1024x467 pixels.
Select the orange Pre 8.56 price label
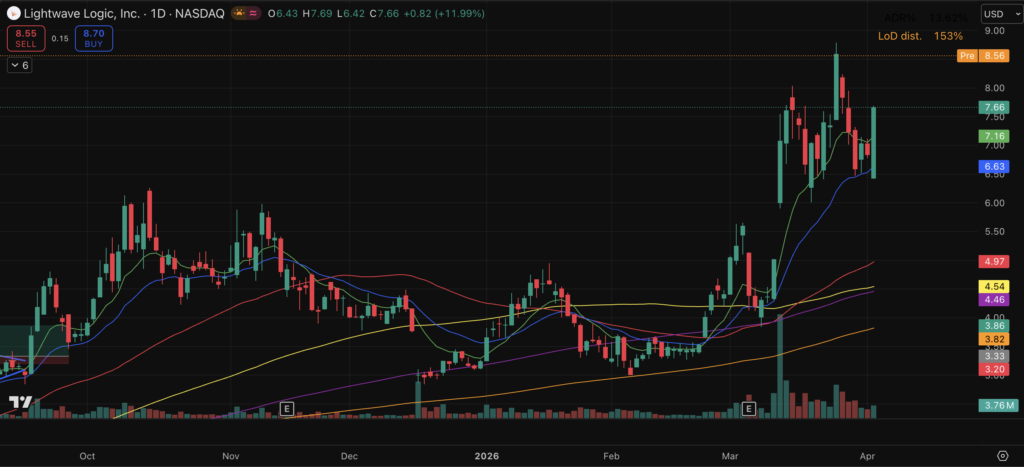click(x=982, y=57)
